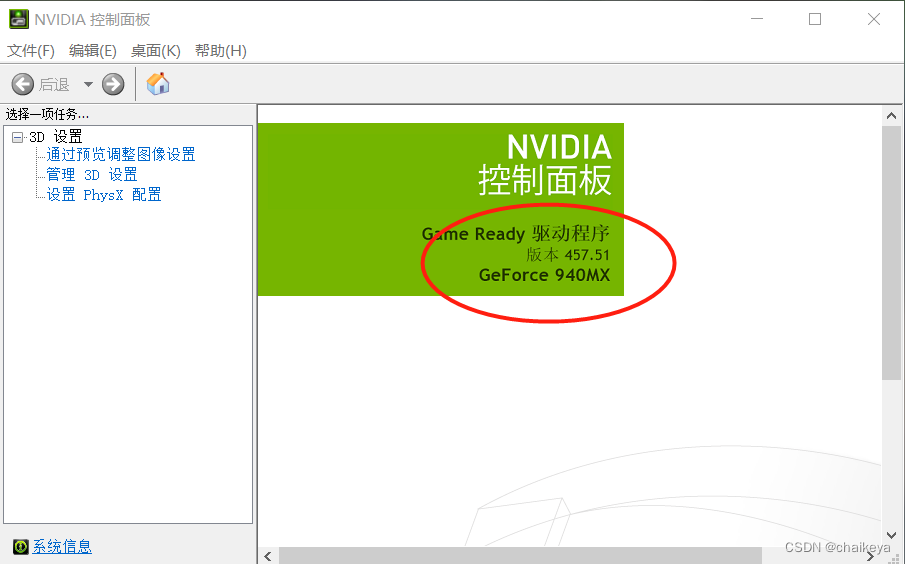Open the 系统信息 link
Viewport: 905px width, 564px height.
(x=62, y=546)
